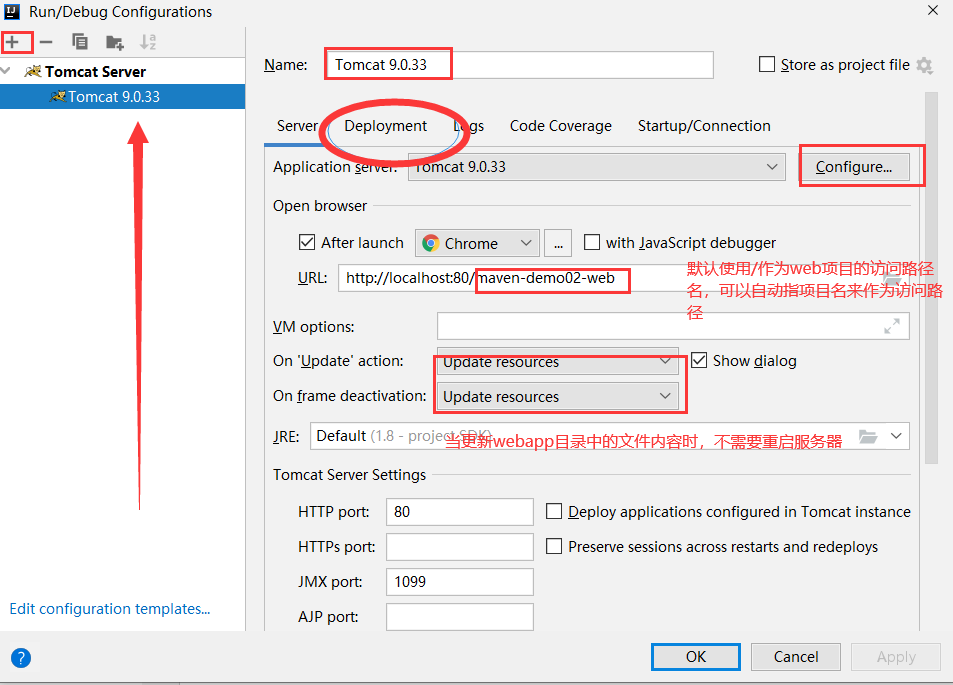The image size is (953, 685).
Task: Collapse the Tomcat Server tree node
Action: [x=6, y=71]
